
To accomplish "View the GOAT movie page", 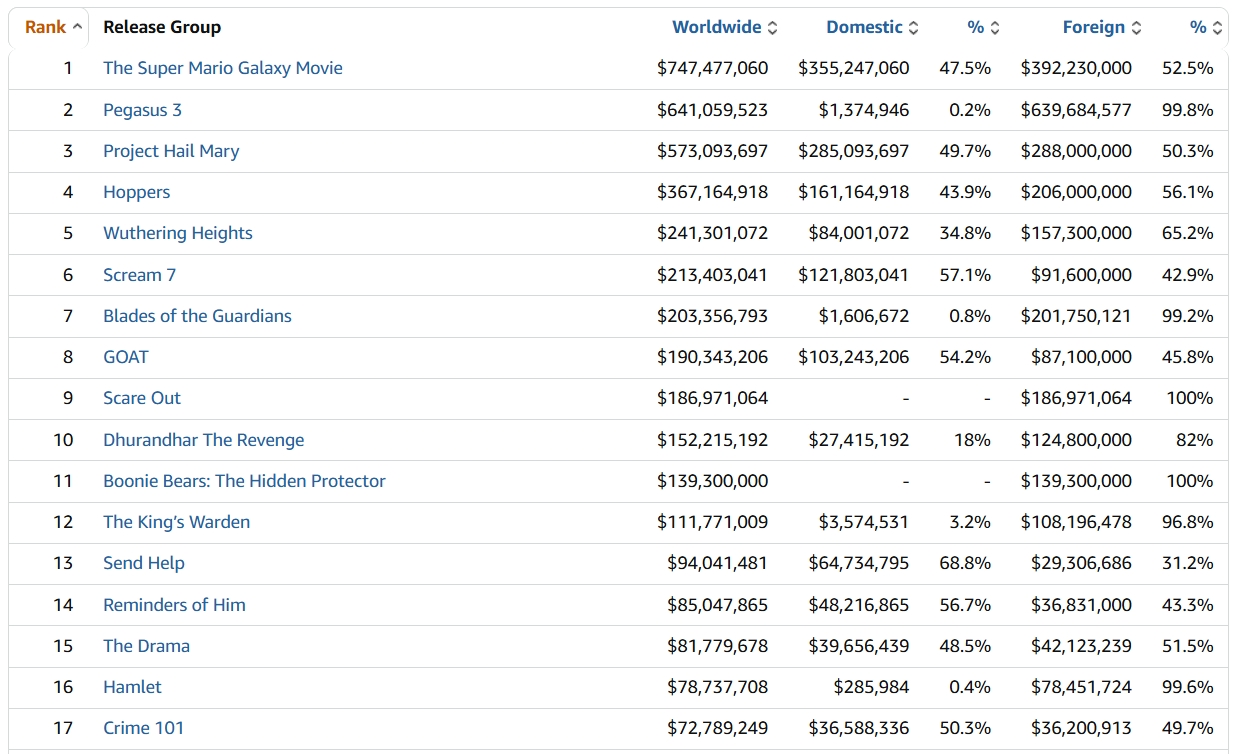I will pos(125,357).
